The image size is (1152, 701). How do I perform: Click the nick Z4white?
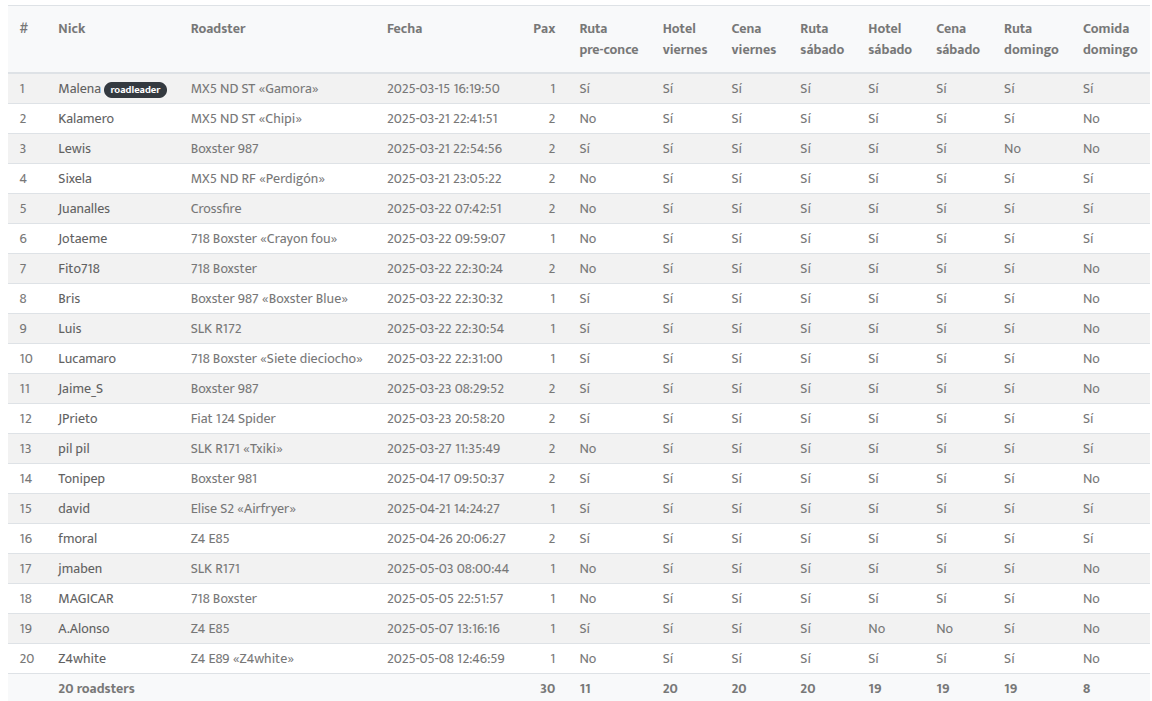point(82,659)
